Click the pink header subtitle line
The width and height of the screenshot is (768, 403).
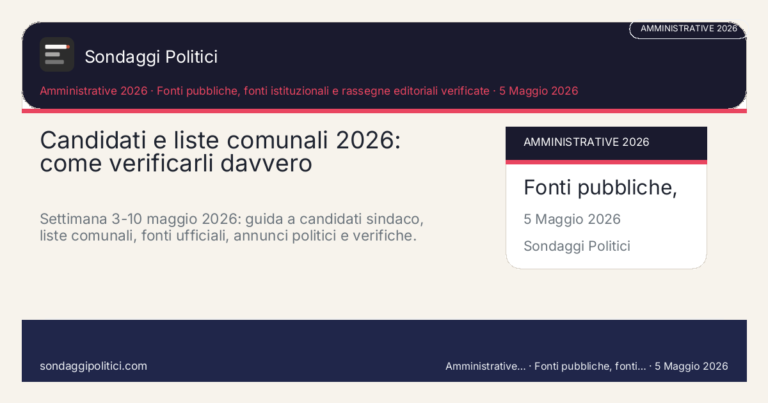coord(309,91)
